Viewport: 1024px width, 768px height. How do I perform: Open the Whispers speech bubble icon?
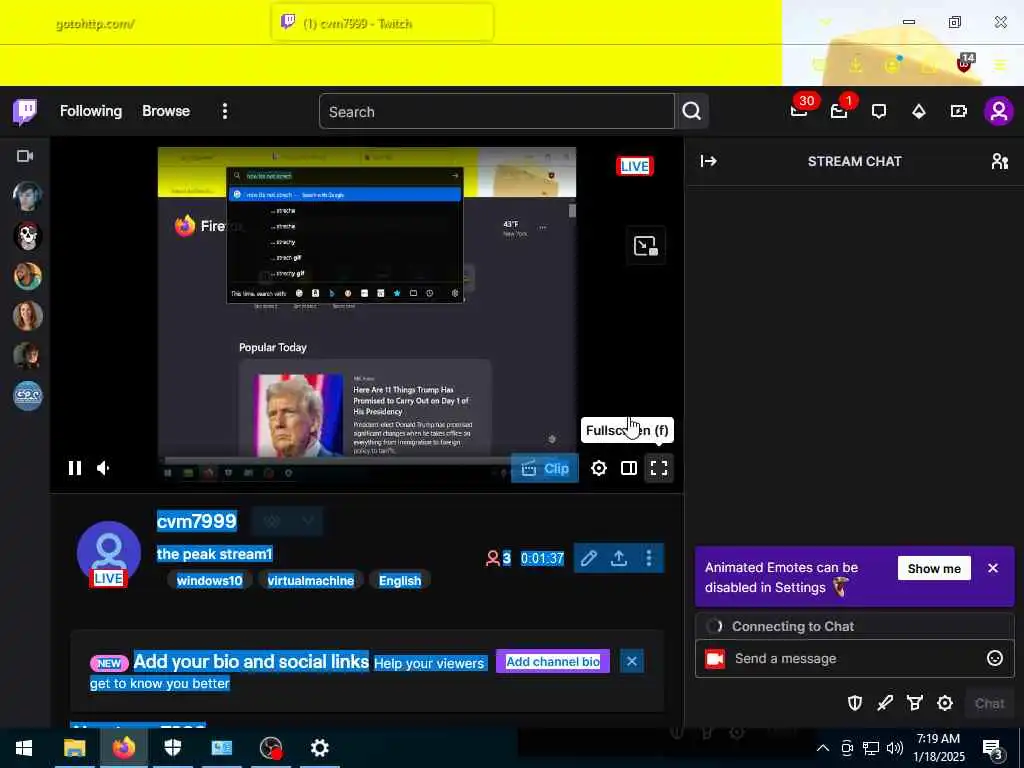[x=879, y=111]
